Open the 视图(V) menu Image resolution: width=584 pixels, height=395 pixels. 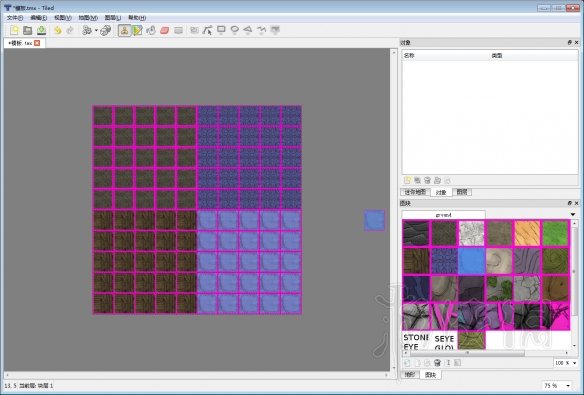click(x=63, y=17)
